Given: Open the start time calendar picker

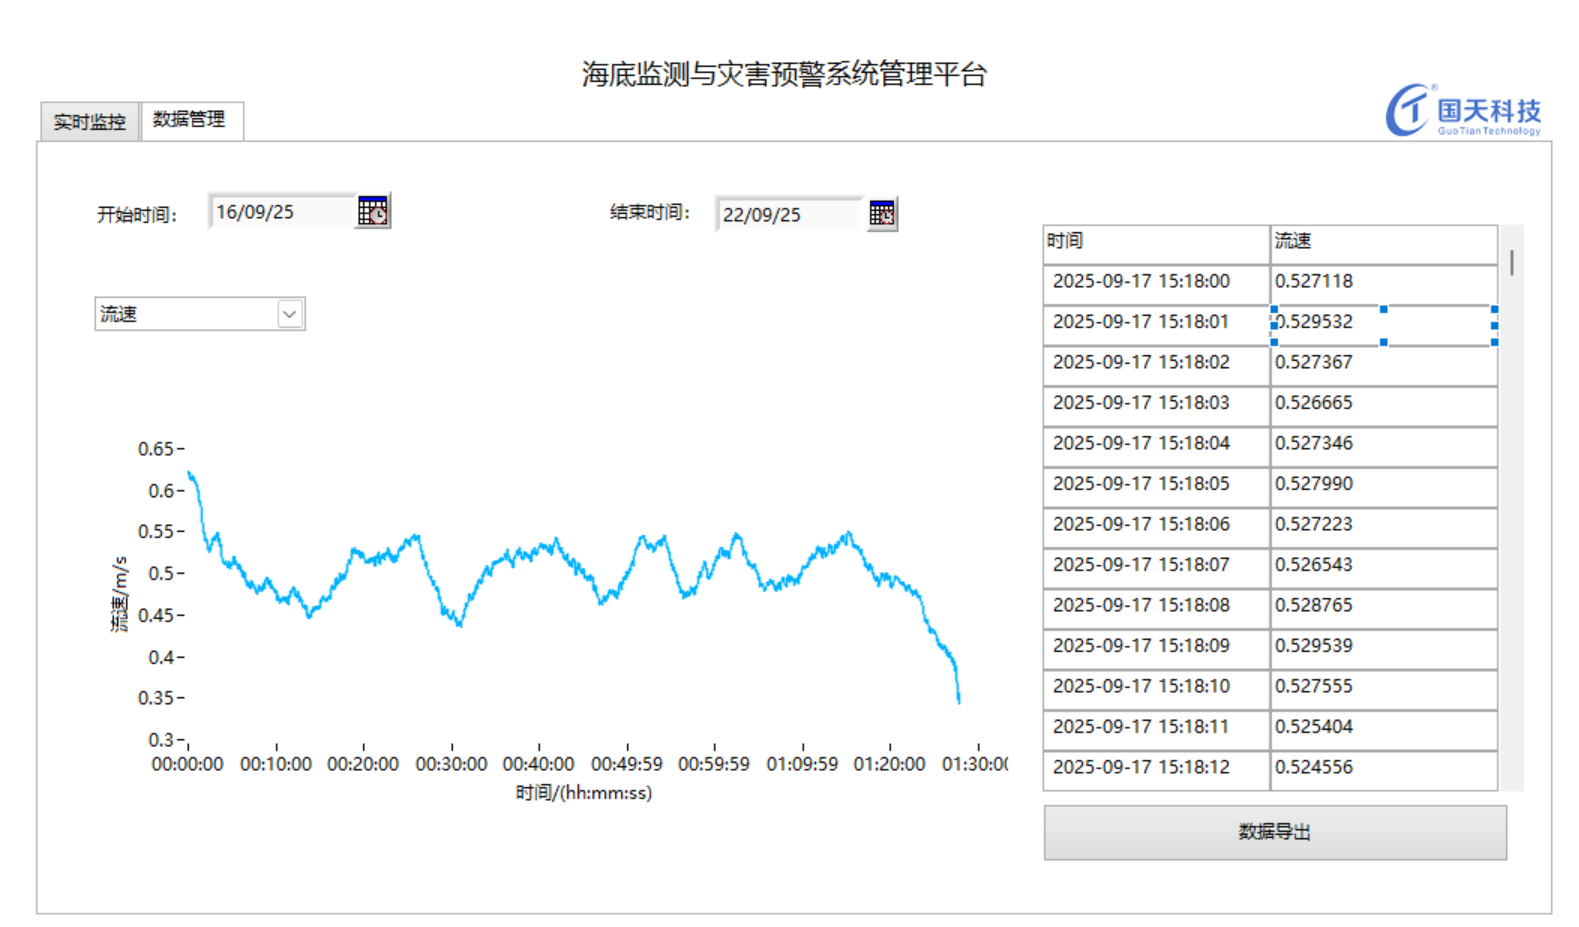Looking at the screenshot, I should tap(373, 211).
